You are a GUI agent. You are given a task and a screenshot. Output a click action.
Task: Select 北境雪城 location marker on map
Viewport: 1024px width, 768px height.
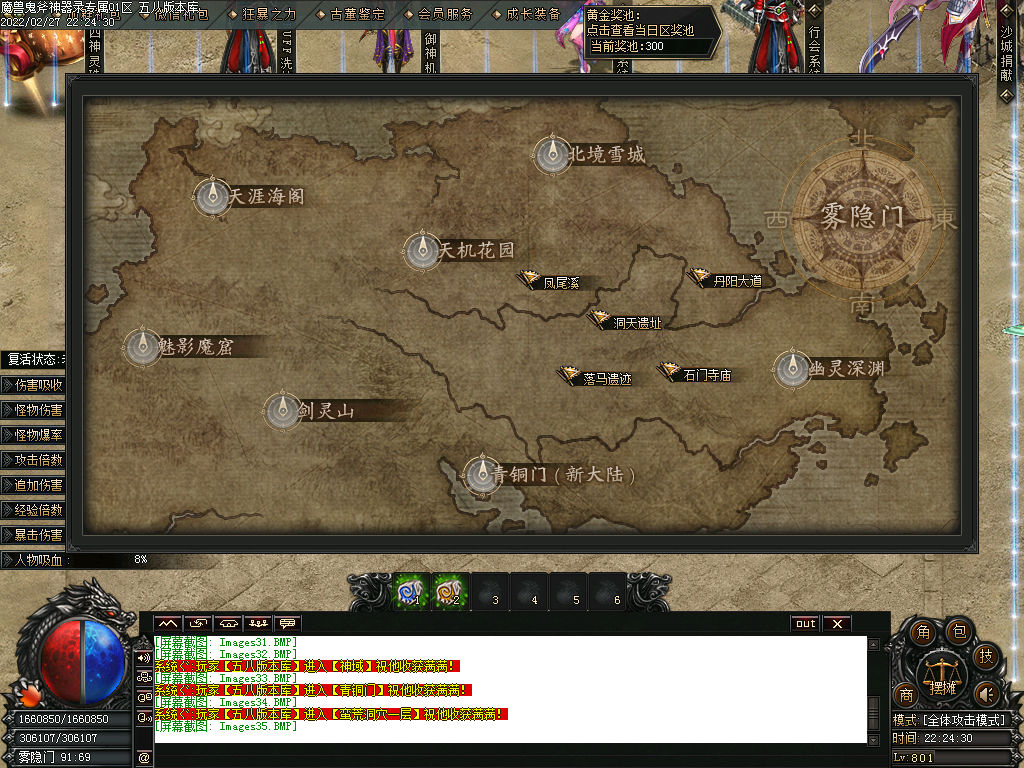(552, 155)
